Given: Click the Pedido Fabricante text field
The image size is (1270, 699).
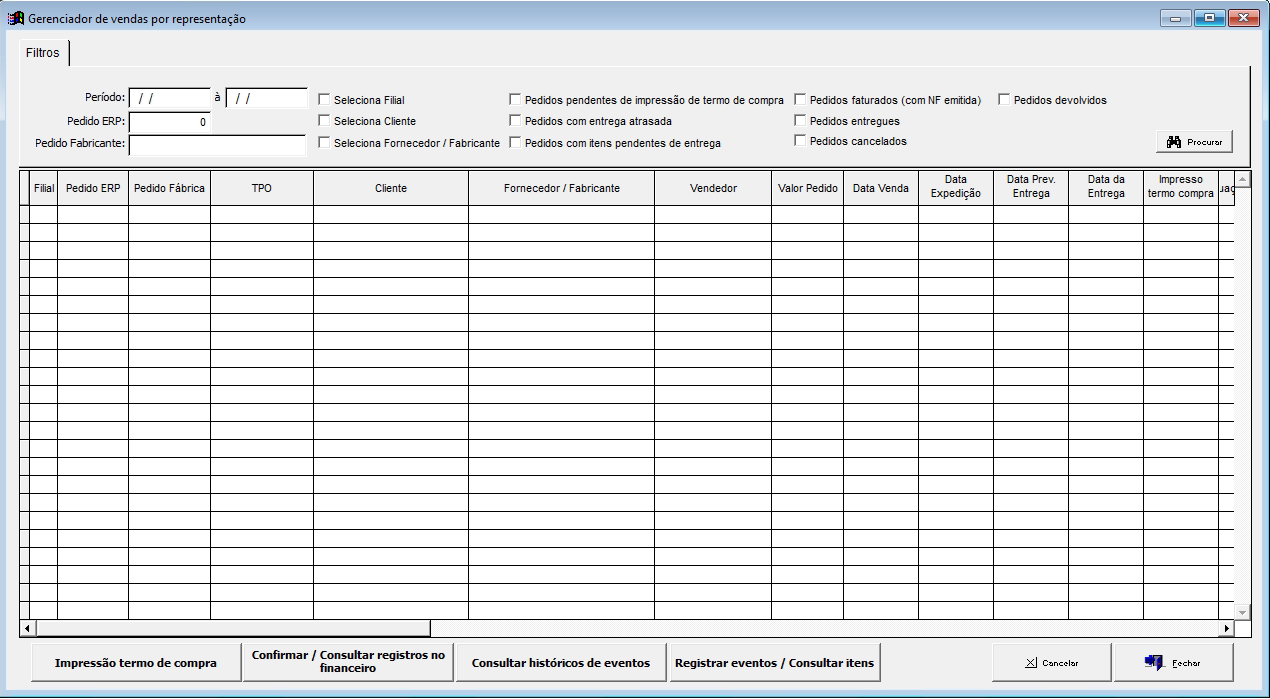Looking at the screenshot, I should (217, 145).
